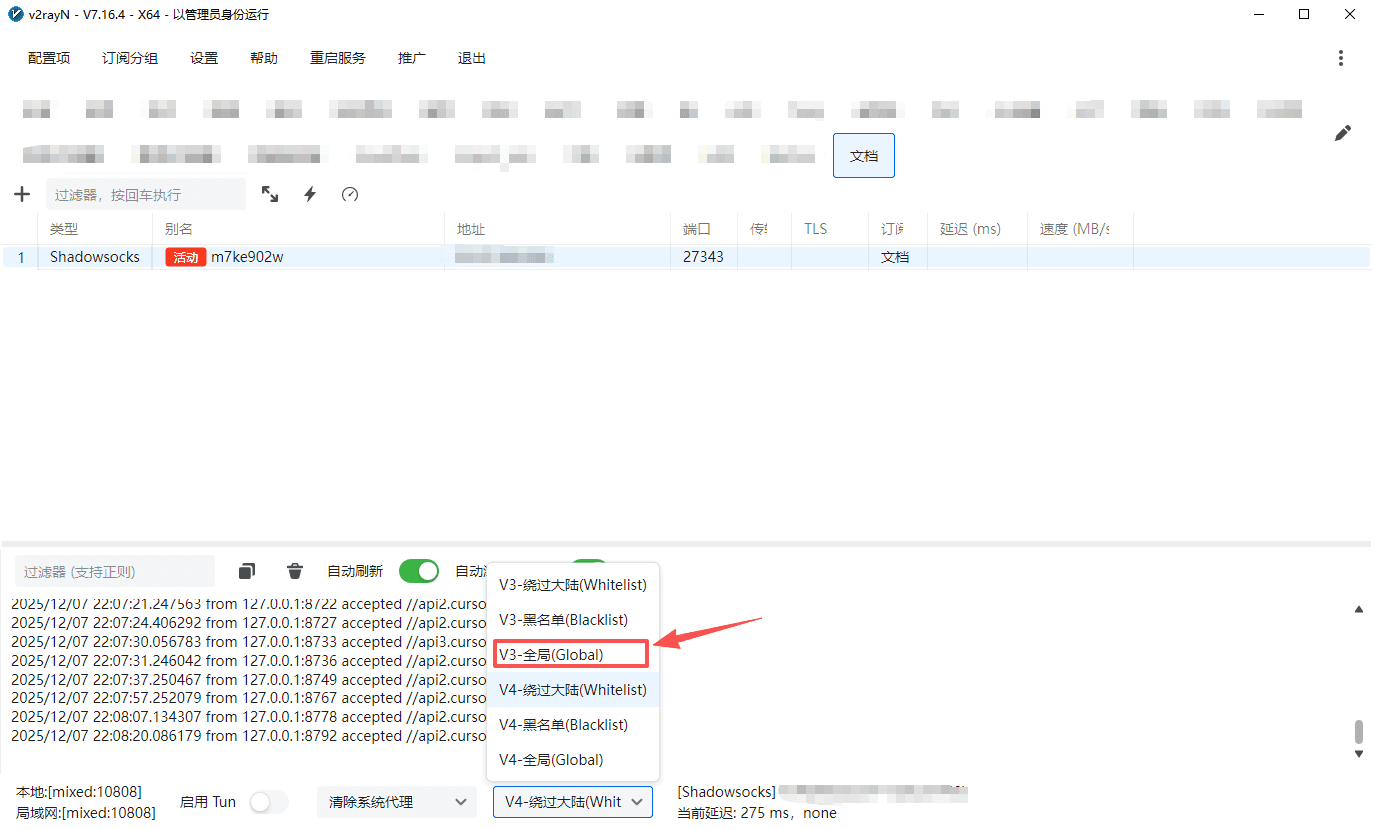Click the speedometer speed test icon
This screenshot has width=1373, height=829.
(349, 194)
